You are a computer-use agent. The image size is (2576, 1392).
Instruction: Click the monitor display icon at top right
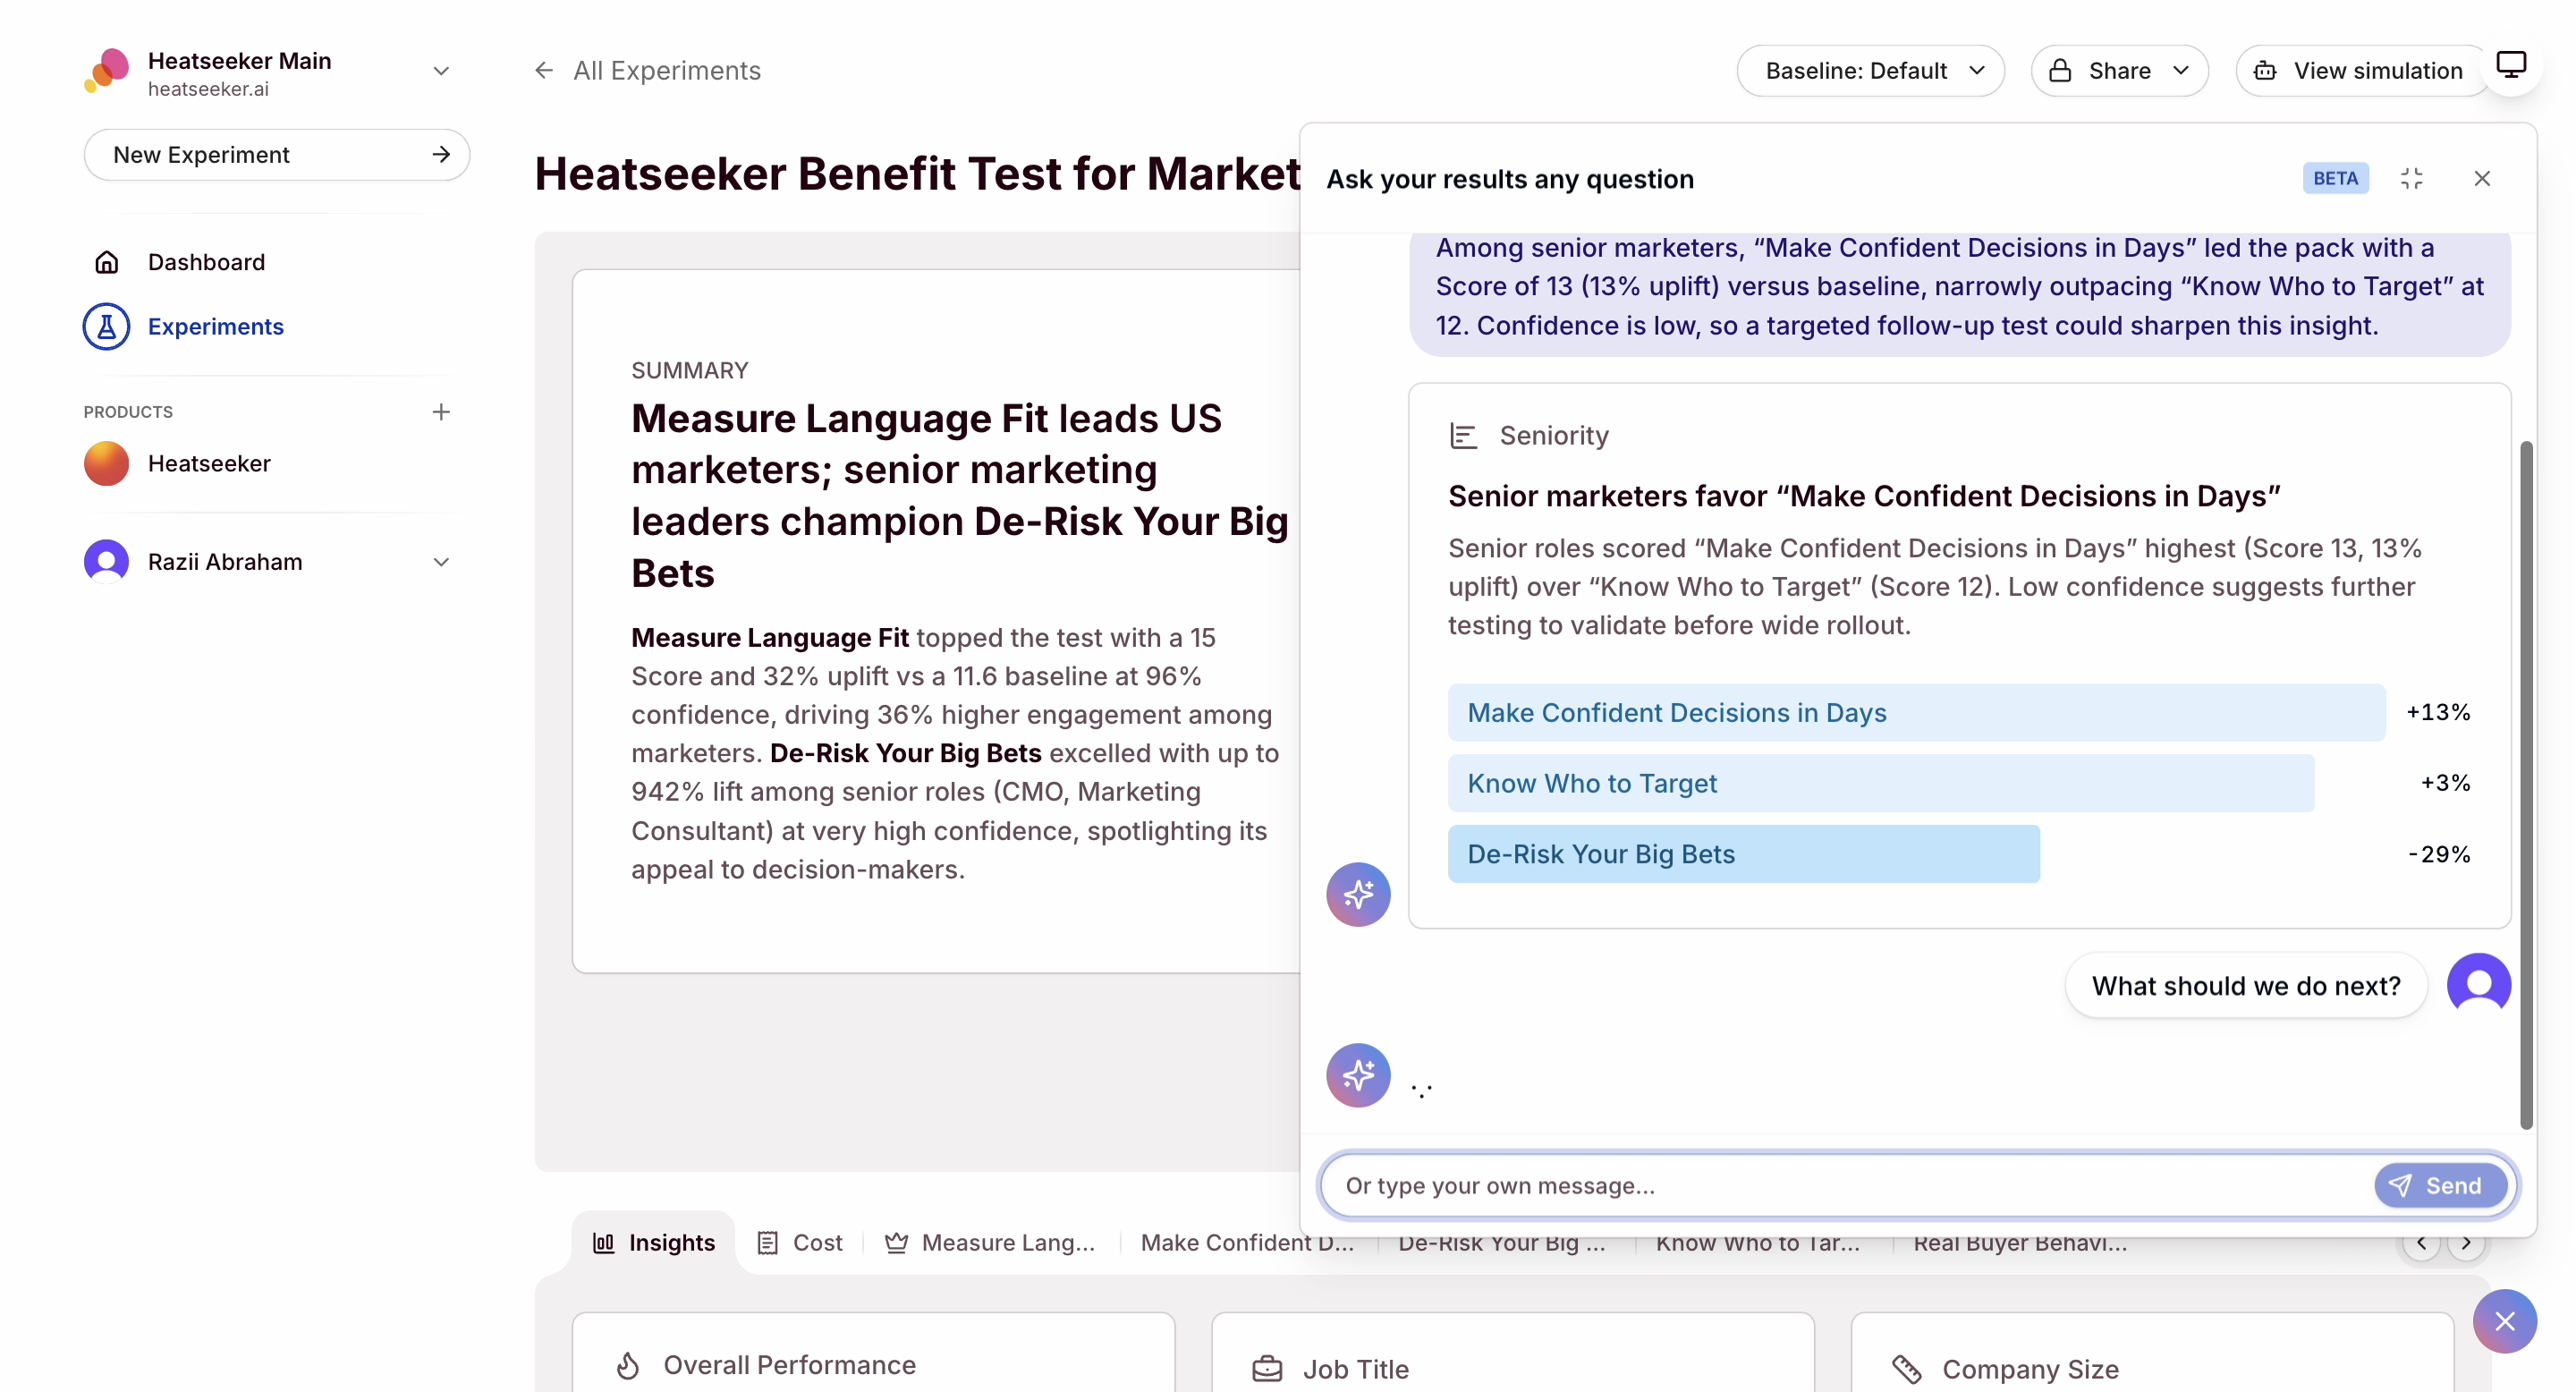[2511, 65]
